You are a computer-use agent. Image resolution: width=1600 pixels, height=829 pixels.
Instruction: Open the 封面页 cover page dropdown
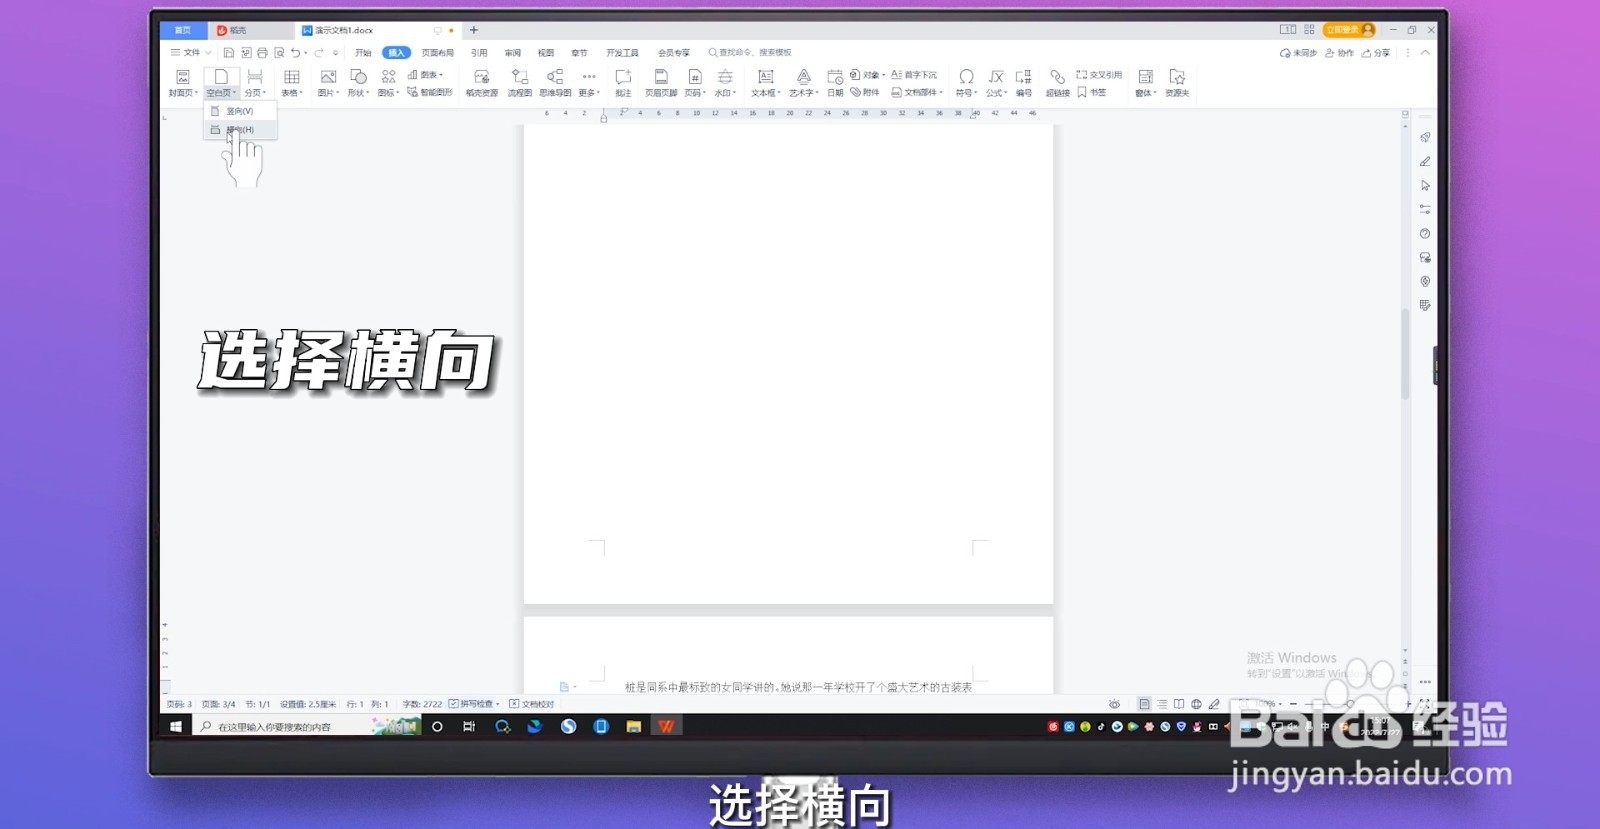pos(183,83)
